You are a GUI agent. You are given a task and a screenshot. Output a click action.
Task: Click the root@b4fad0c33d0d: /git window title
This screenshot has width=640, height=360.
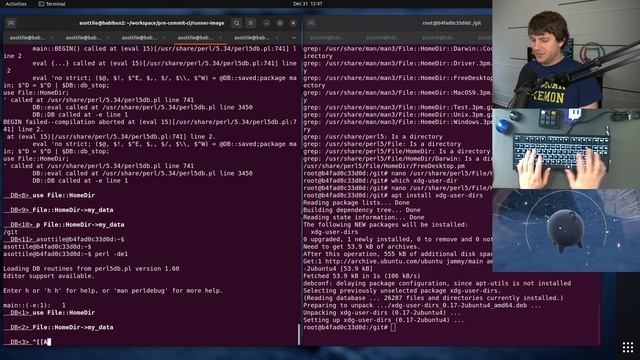451,23
